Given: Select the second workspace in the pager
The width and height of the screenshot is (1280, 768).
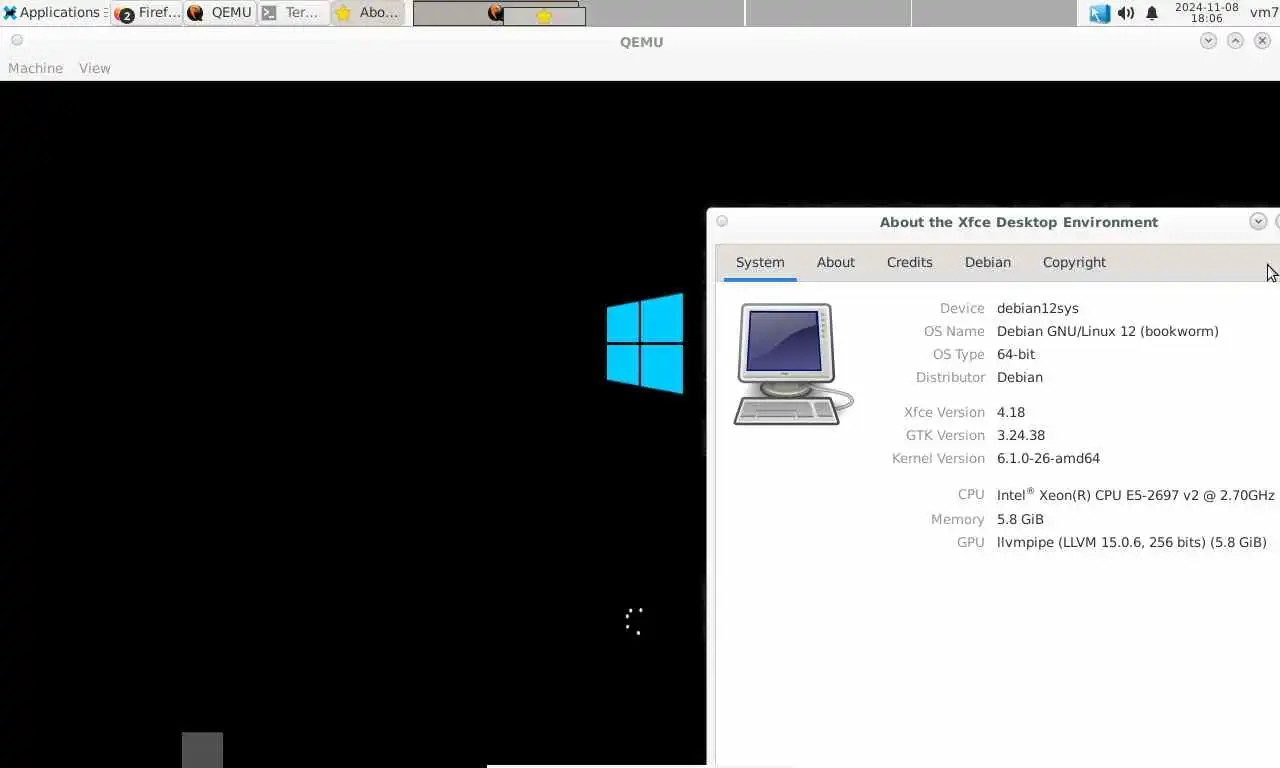Looking at the screenshot, I should 662,13.
